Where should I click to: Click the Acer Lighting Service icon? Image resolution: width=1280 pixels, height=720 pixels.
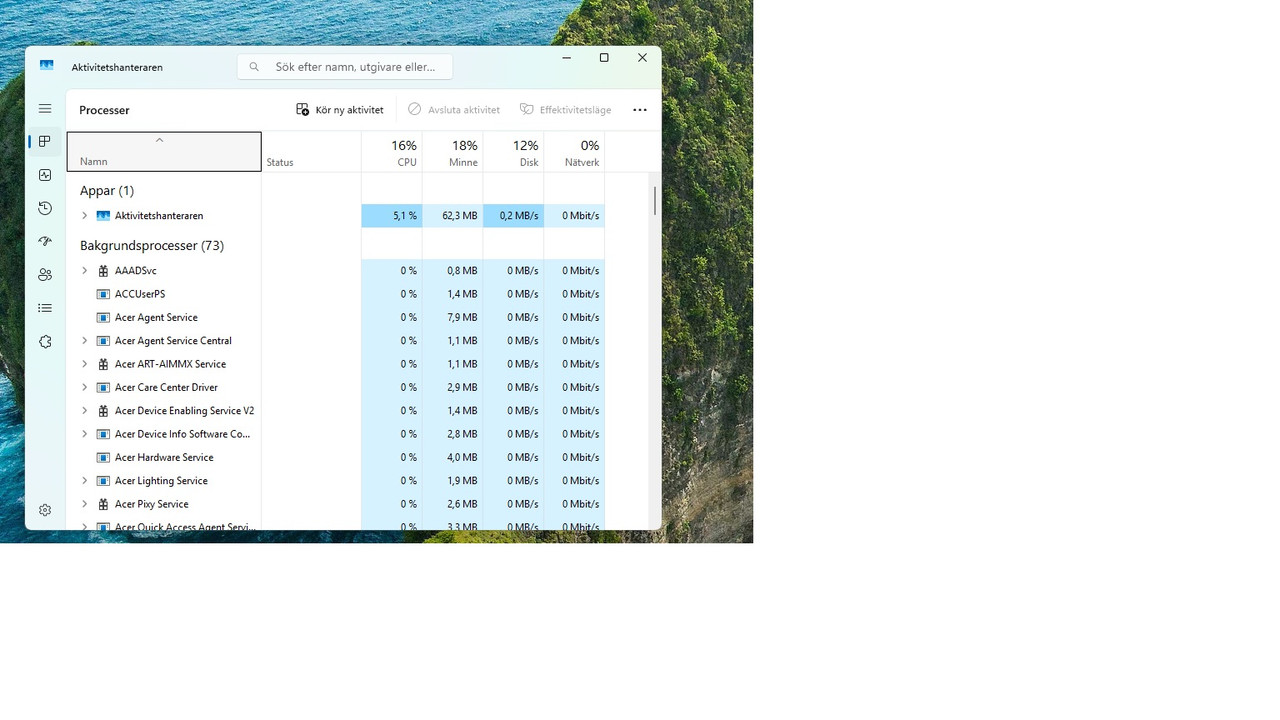point(103,481)
